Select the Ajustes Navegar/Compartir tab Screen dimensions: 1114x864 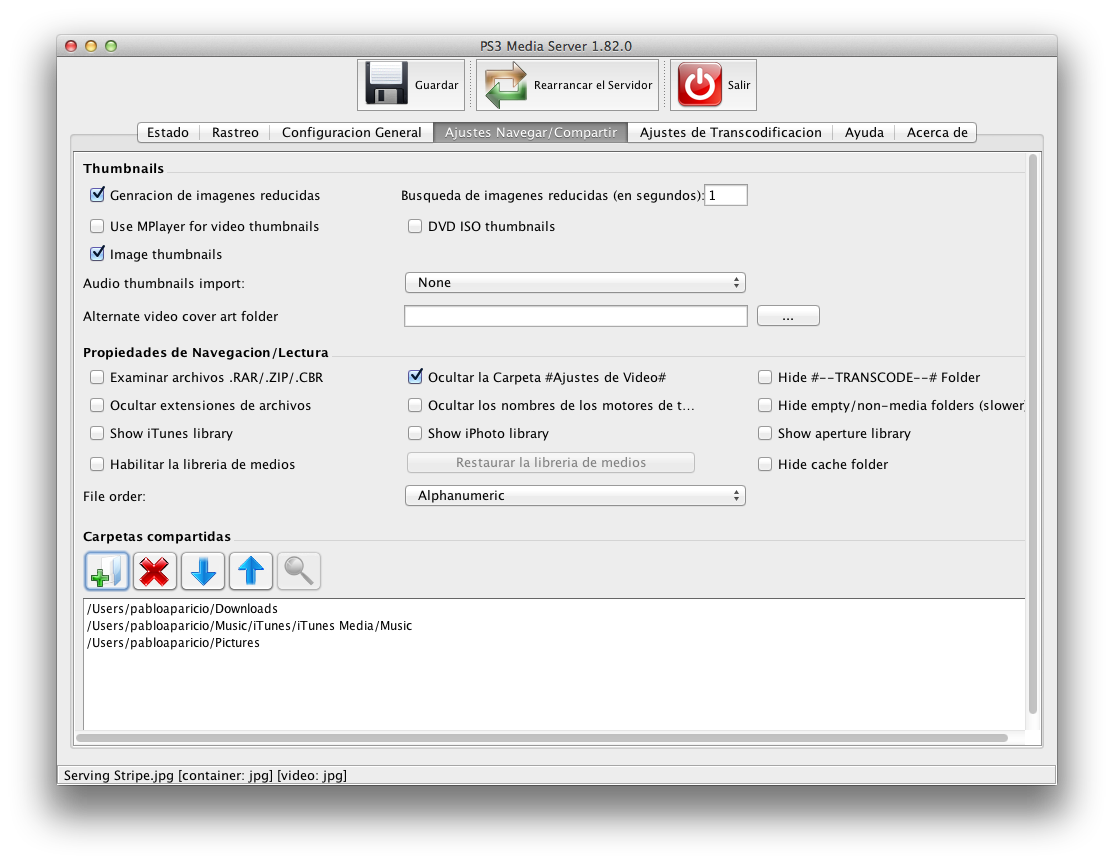point(531,132)
